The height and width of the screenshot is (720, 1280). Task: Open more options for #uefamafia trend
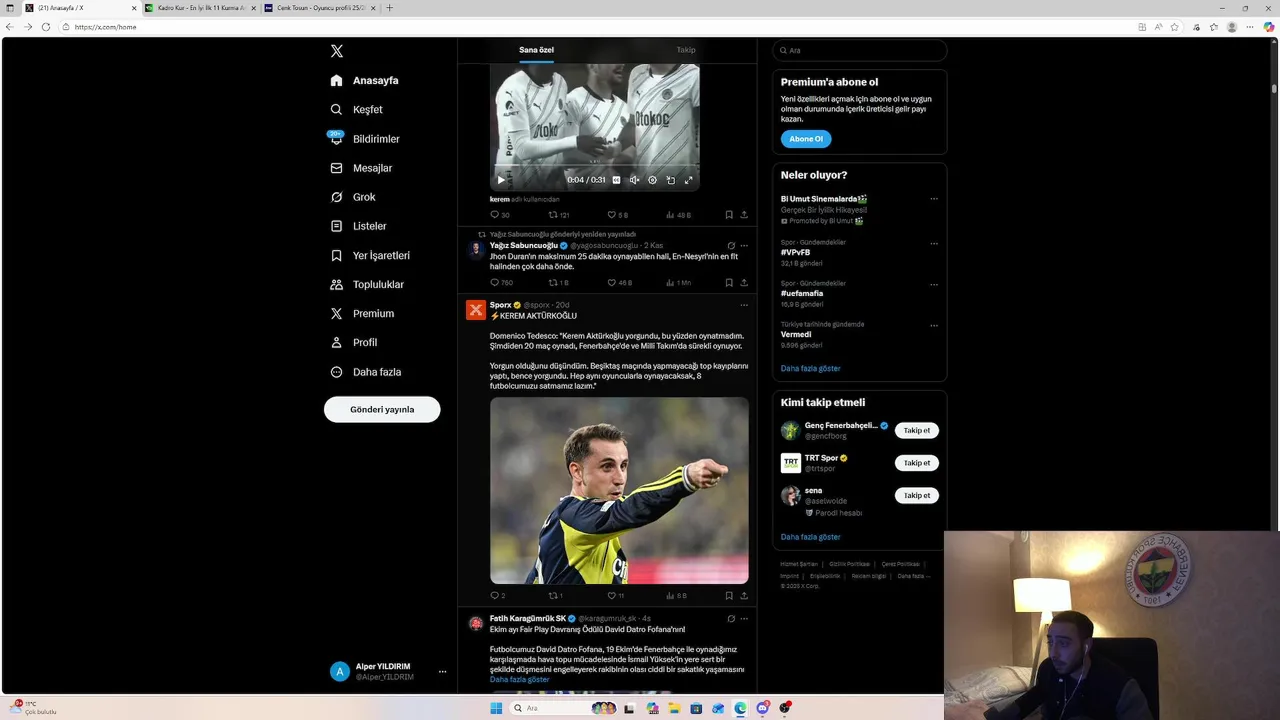(934, 284)
